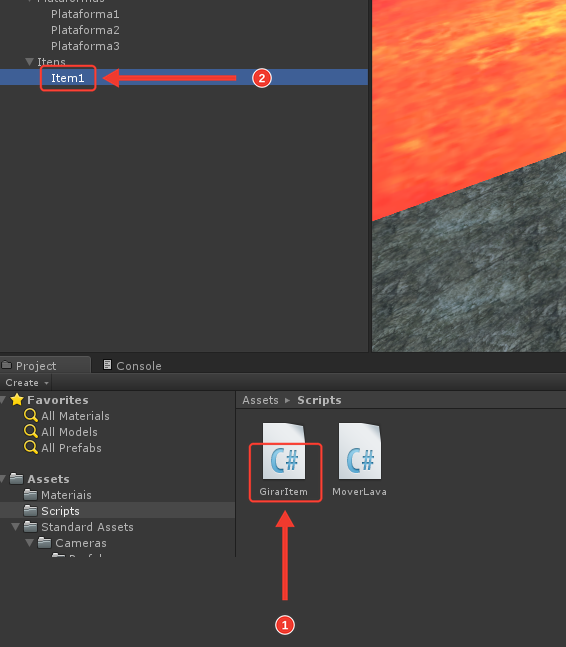This screenshot has height=647, width=566.
Task: Click Scripts in the breadcrumb path
Action: point(319,400)
